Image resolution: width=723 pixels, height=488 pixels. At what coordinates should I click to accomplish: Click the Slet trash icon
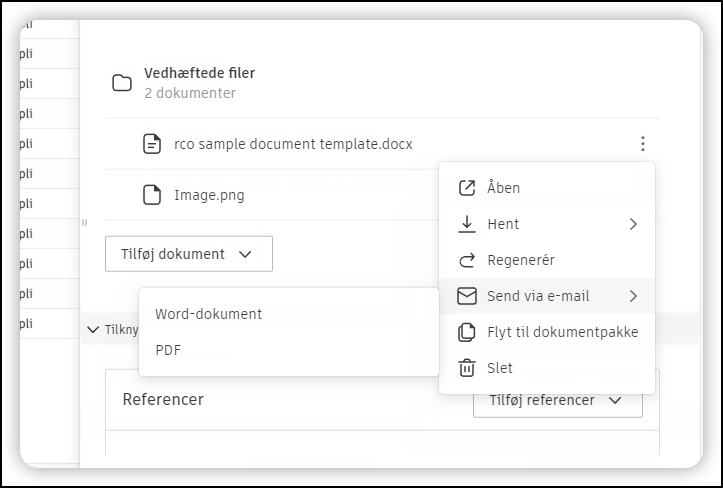click(466, 368)
